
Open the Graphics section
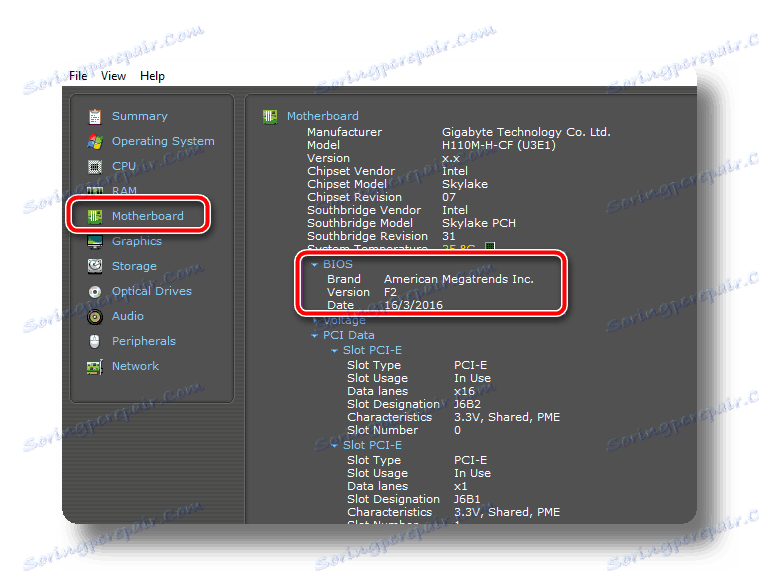click(x=137, y=241)
